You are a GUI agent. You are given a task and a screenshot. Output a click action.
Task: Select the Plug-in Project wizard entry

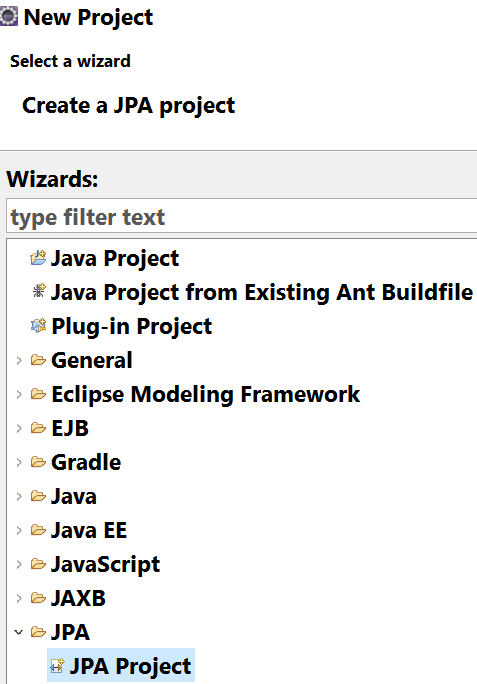click(x=131, y=326)
